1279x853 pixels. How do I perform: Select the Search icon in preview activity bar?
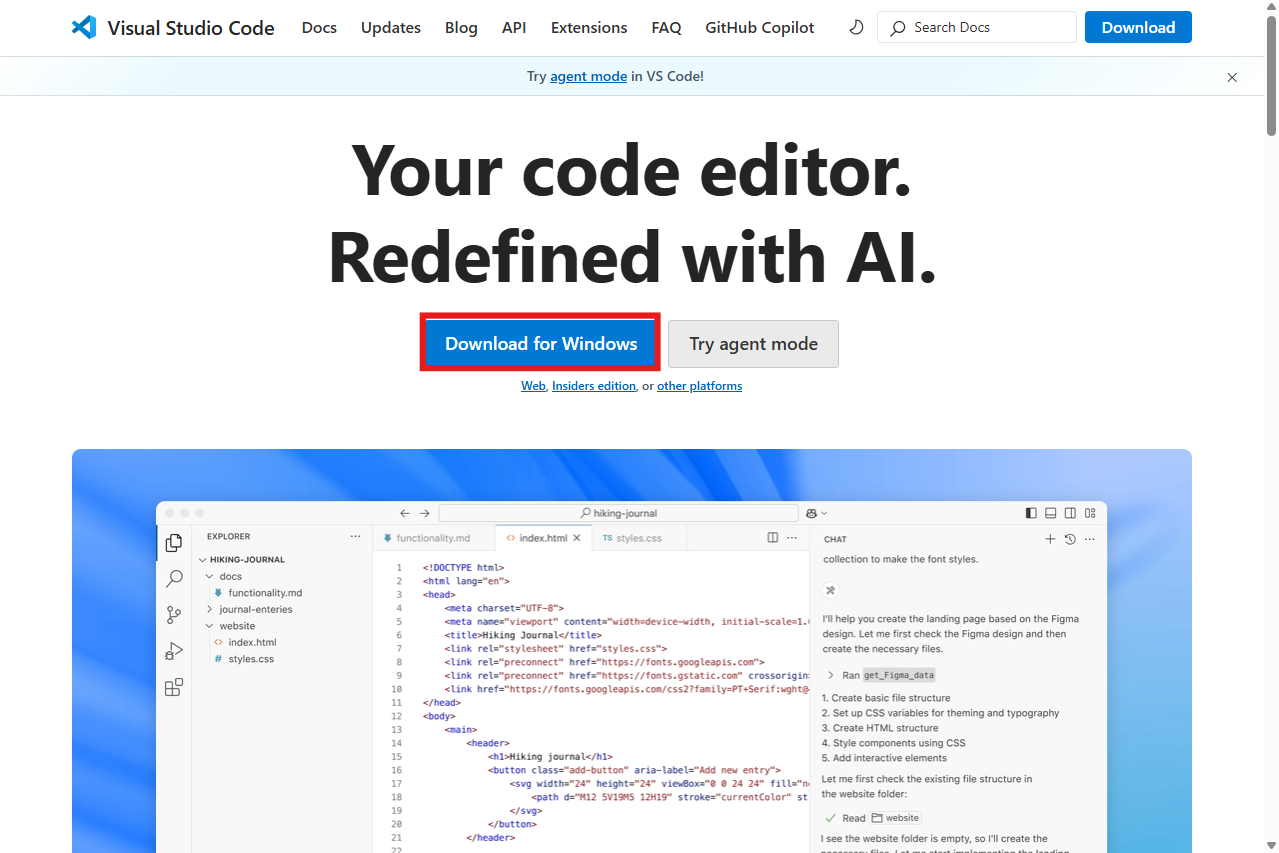coord(174,578)
